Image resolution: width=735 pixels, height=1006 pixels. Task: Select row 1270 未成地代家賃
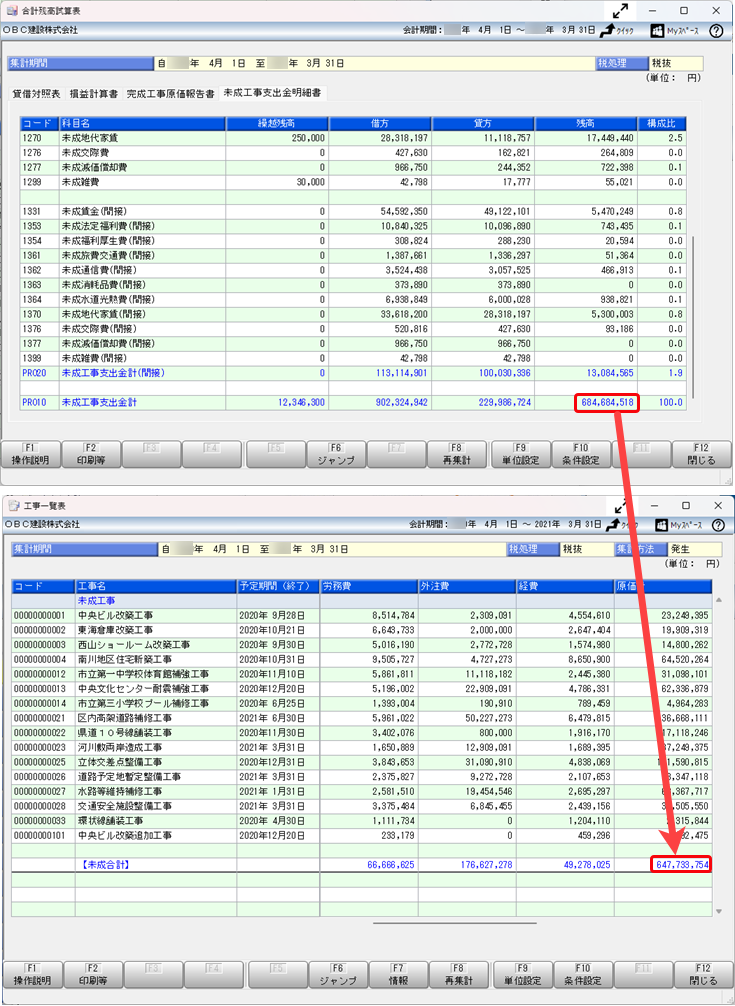353,138
